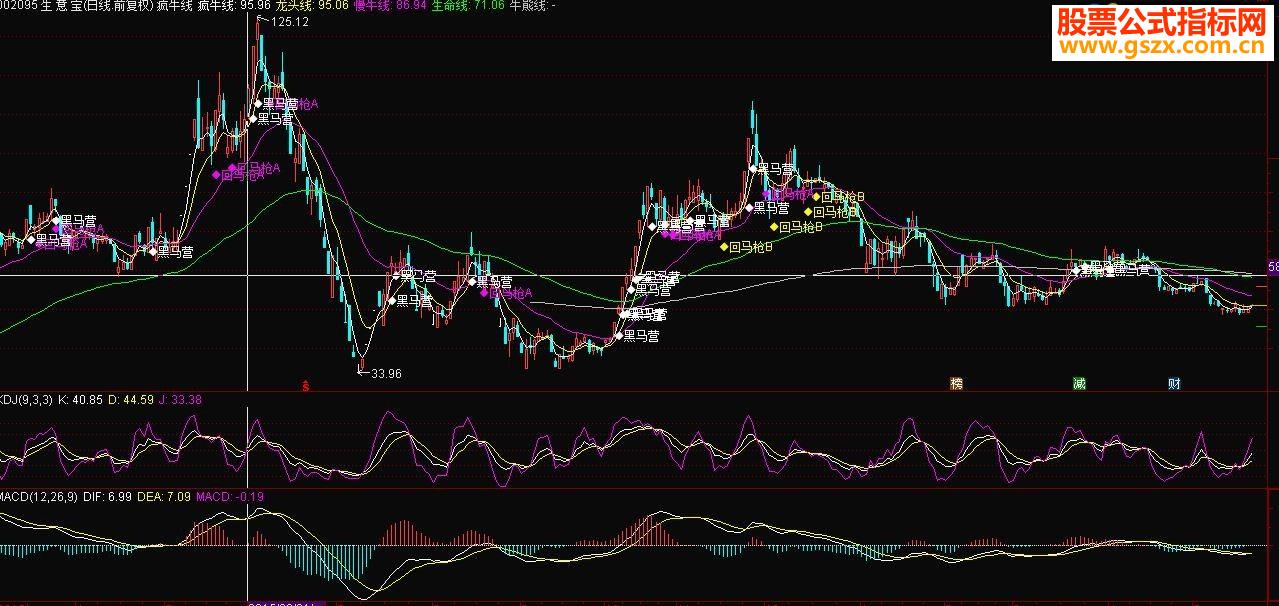Click the 牛熊线 indicator label
The width and height of the screenshot is (1279, 606).
click(x=533, y=6)
